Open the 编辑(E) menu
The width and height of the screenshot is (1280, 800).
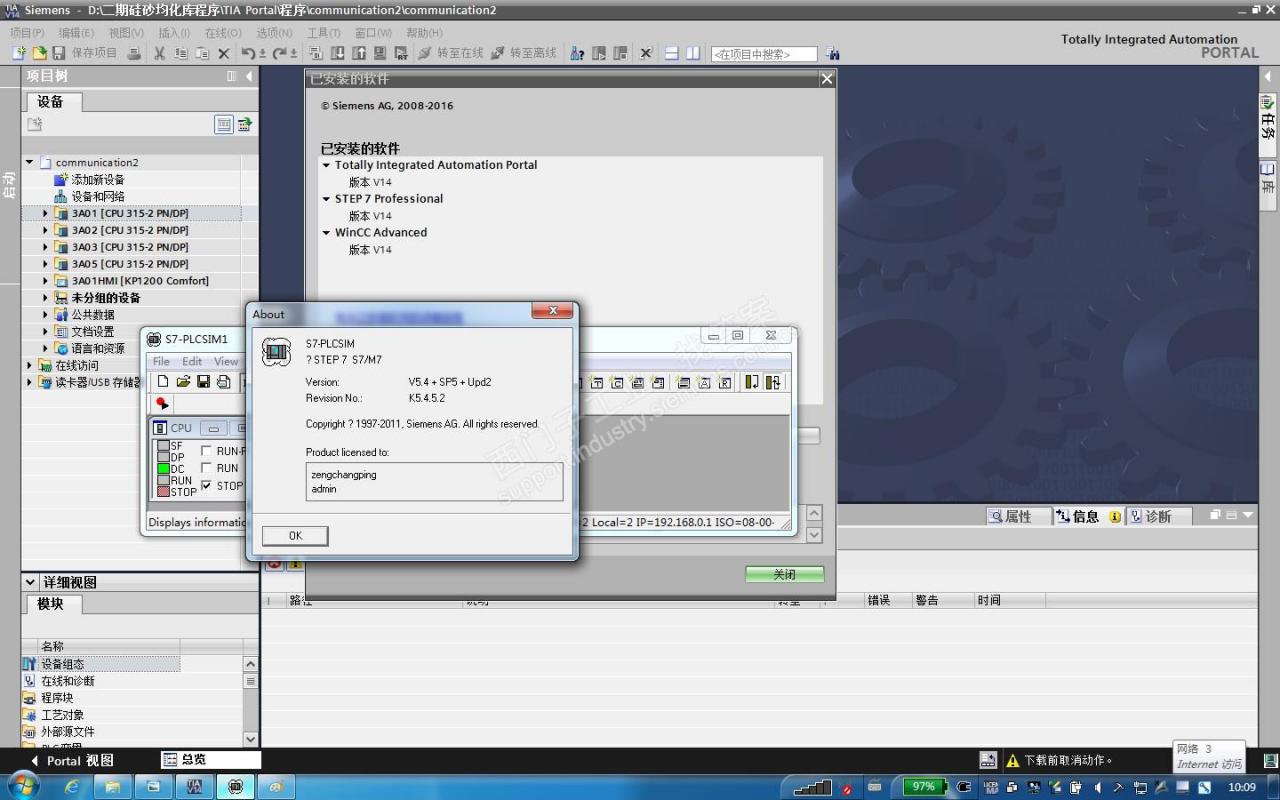click(76, 33)
